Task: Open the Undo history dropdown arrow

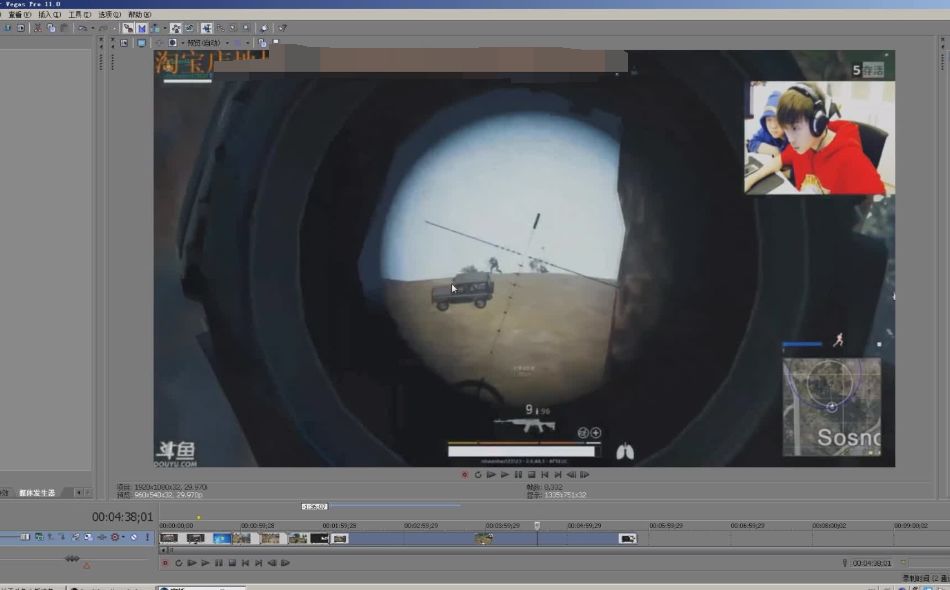Action: [93, 28]
